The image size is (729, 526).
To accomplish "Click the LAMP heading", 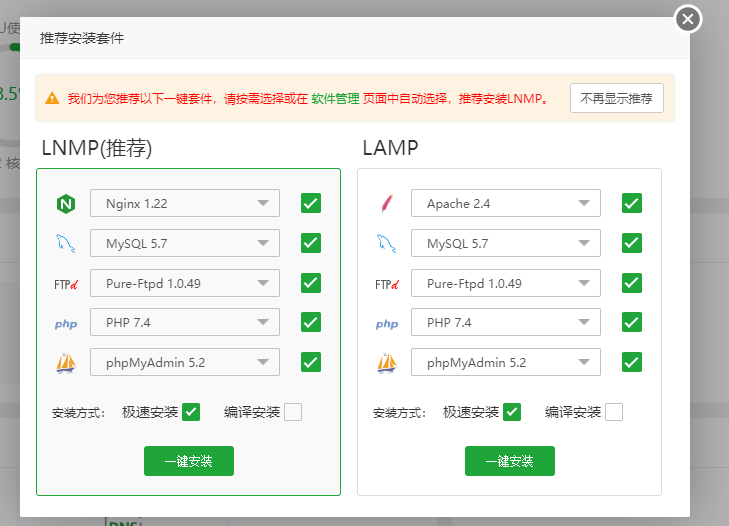I will click(390, 148).
